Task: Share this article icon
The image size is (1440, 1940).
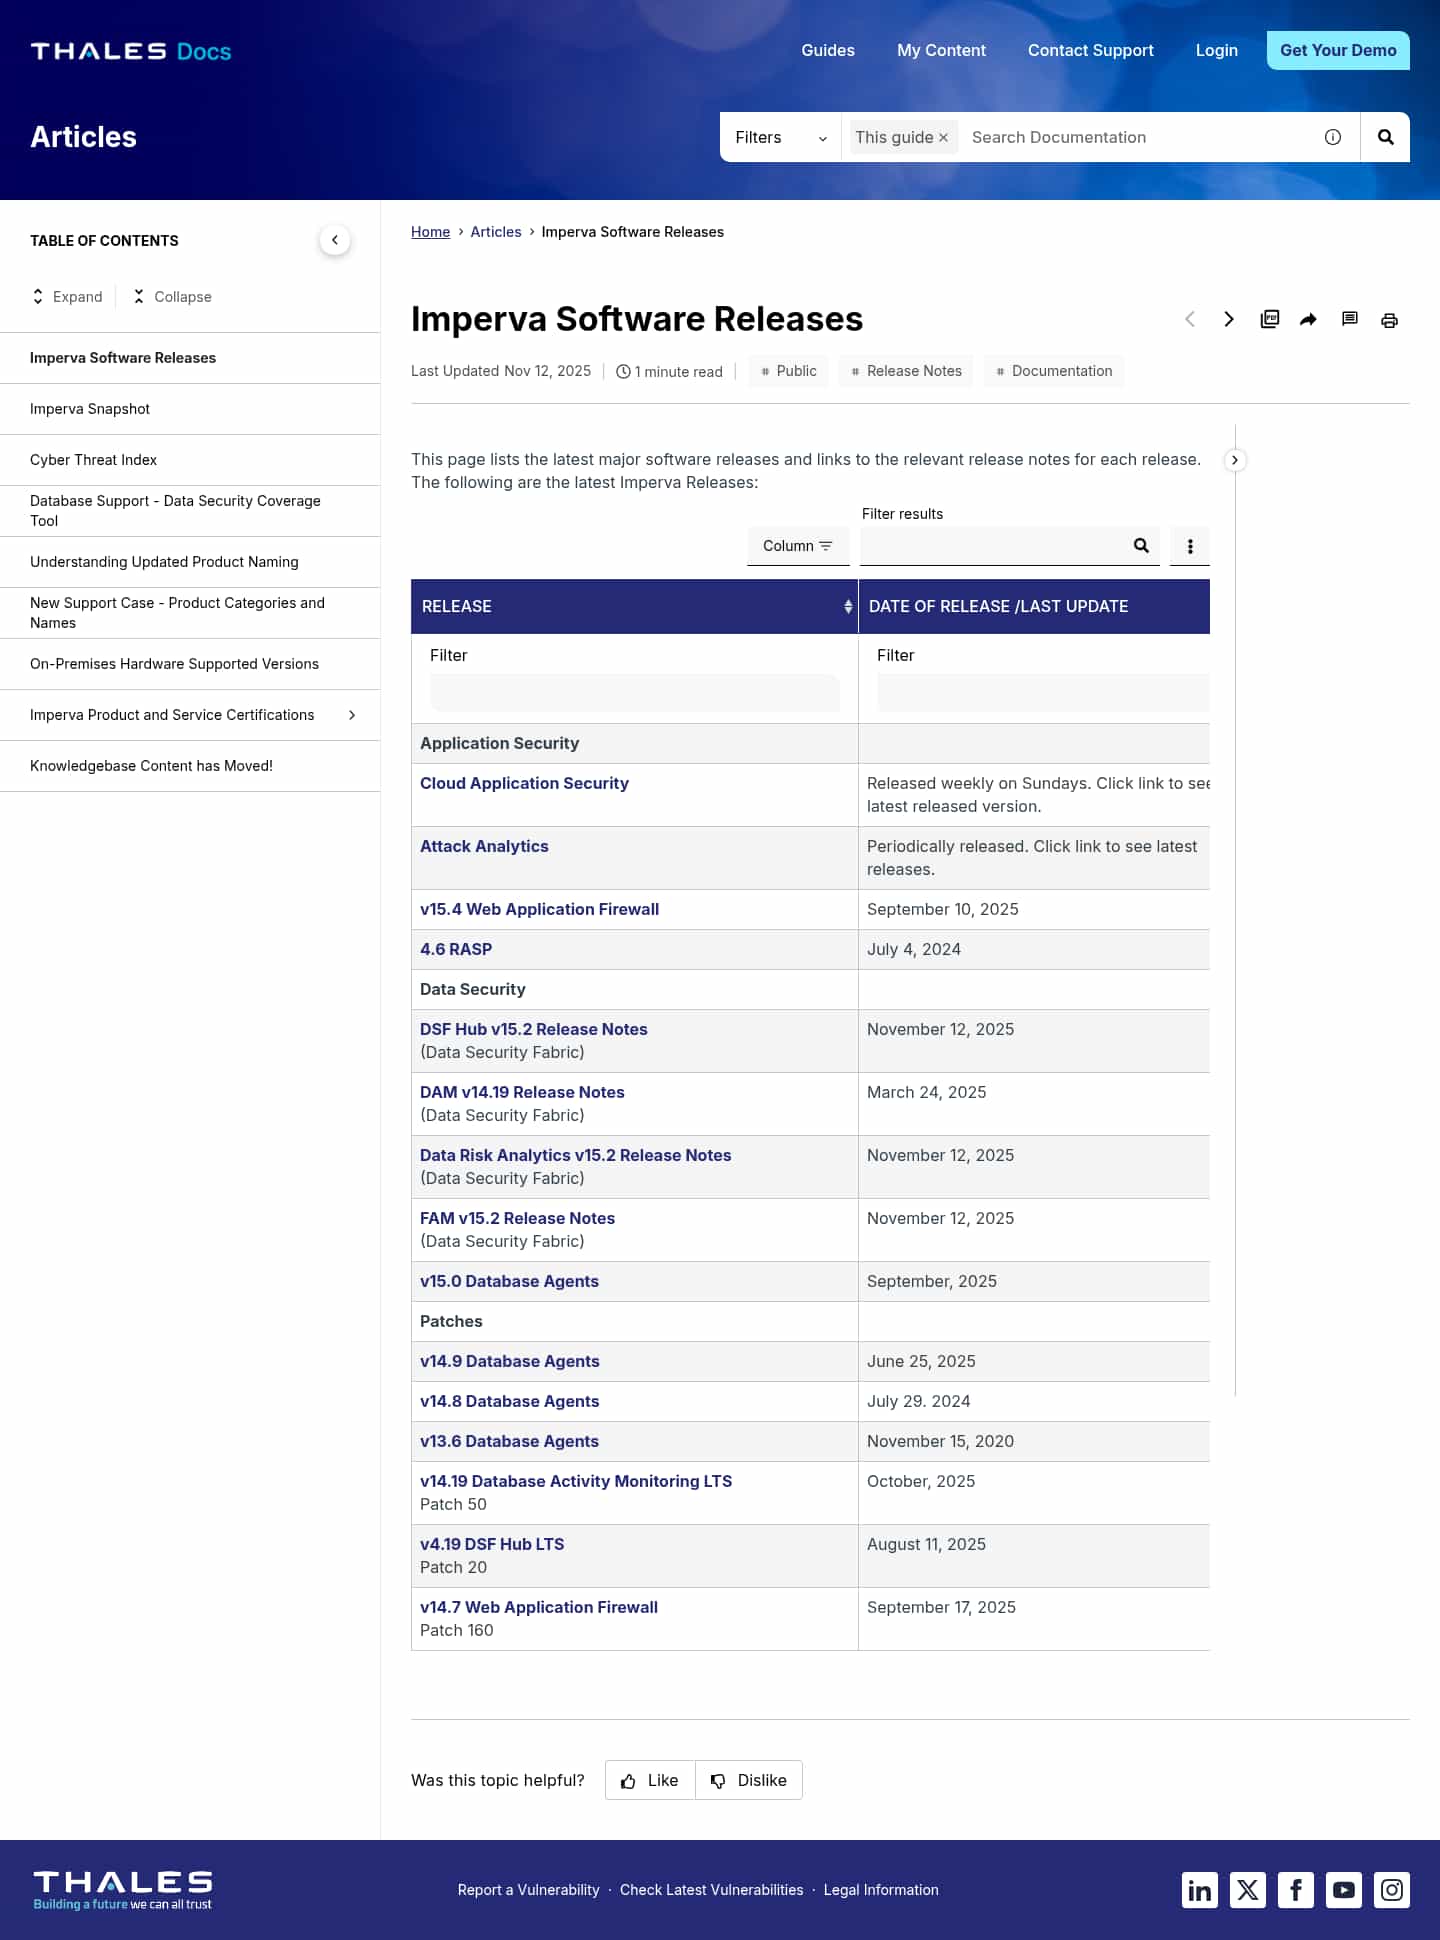Action: 1309,319
